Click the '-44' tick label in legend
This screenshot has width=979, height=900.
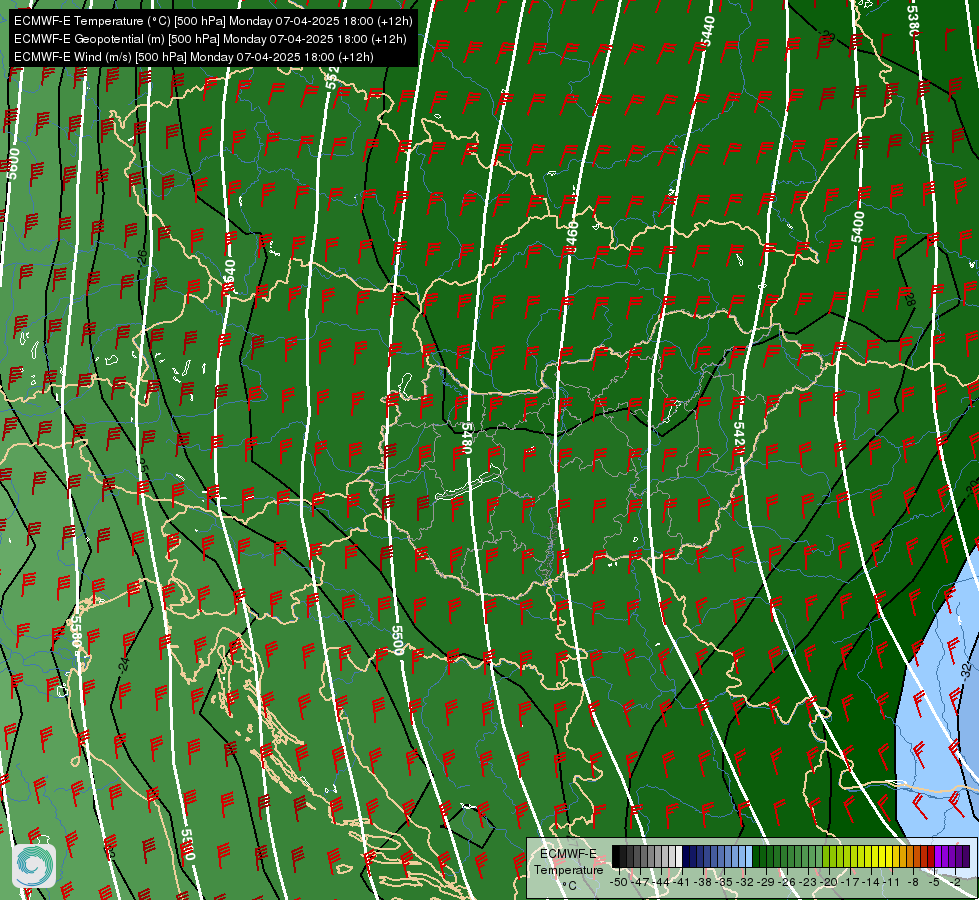tap(661, 883)
